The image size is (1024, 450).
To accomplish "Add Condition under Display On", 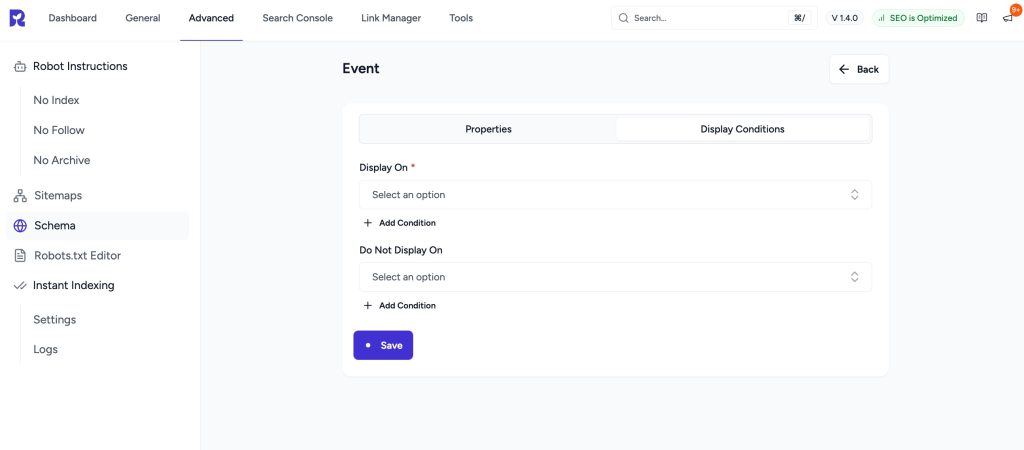I will click(400, 223).
